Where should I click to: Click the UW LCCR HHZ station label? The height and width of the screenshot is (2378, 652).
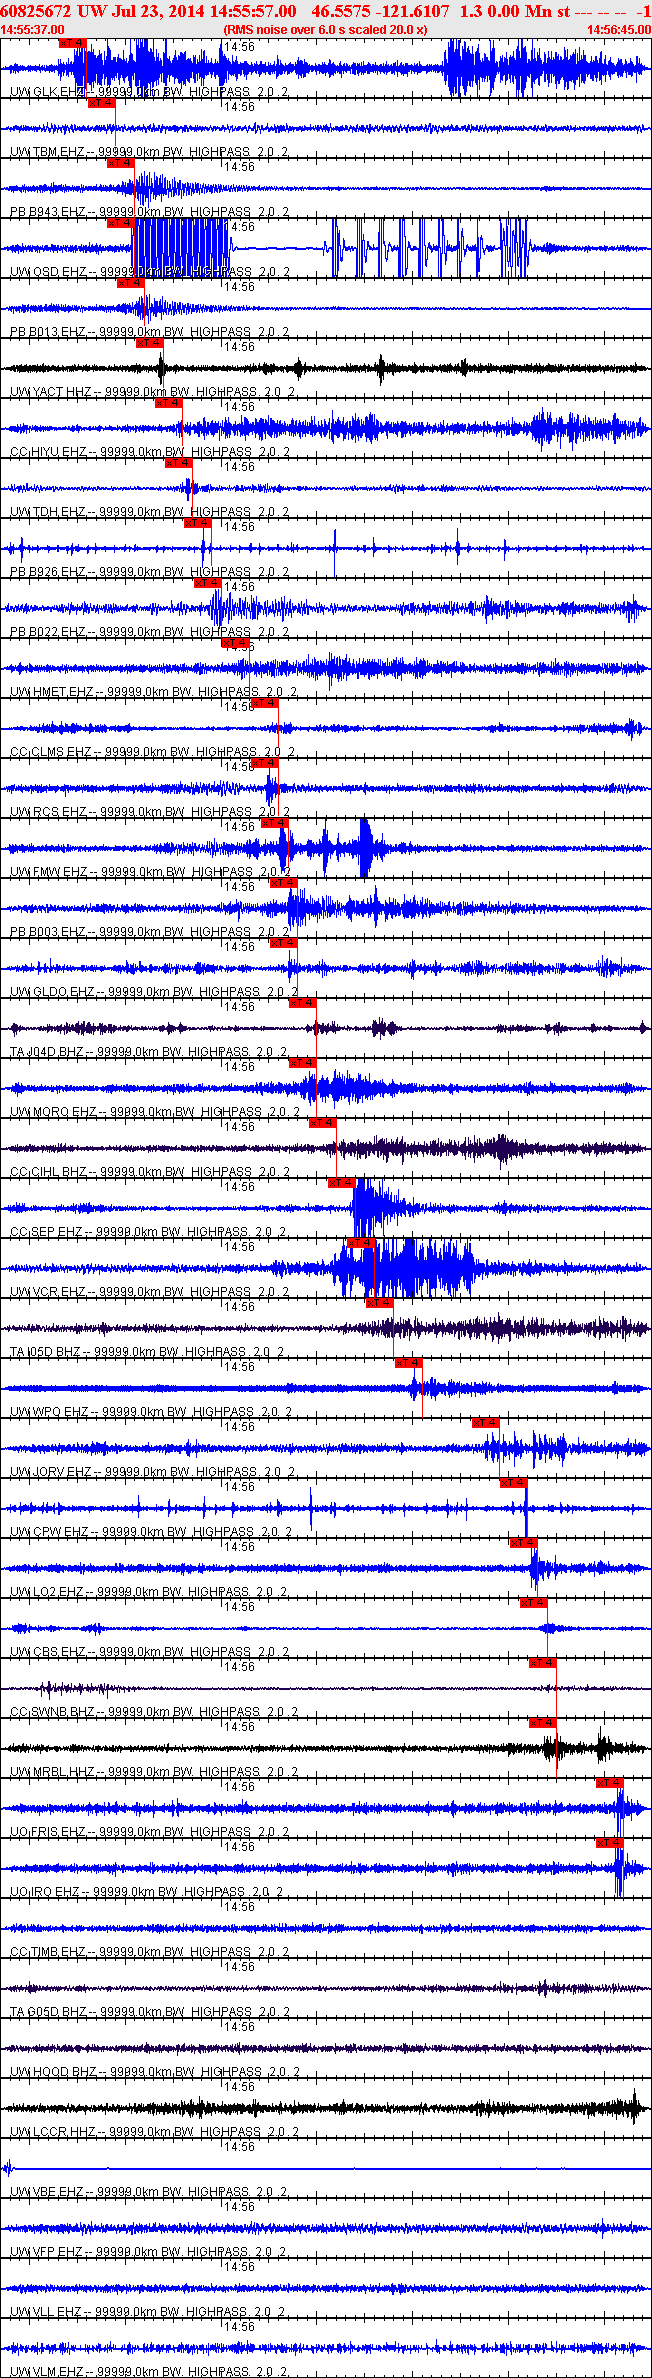click(52, 2132)
